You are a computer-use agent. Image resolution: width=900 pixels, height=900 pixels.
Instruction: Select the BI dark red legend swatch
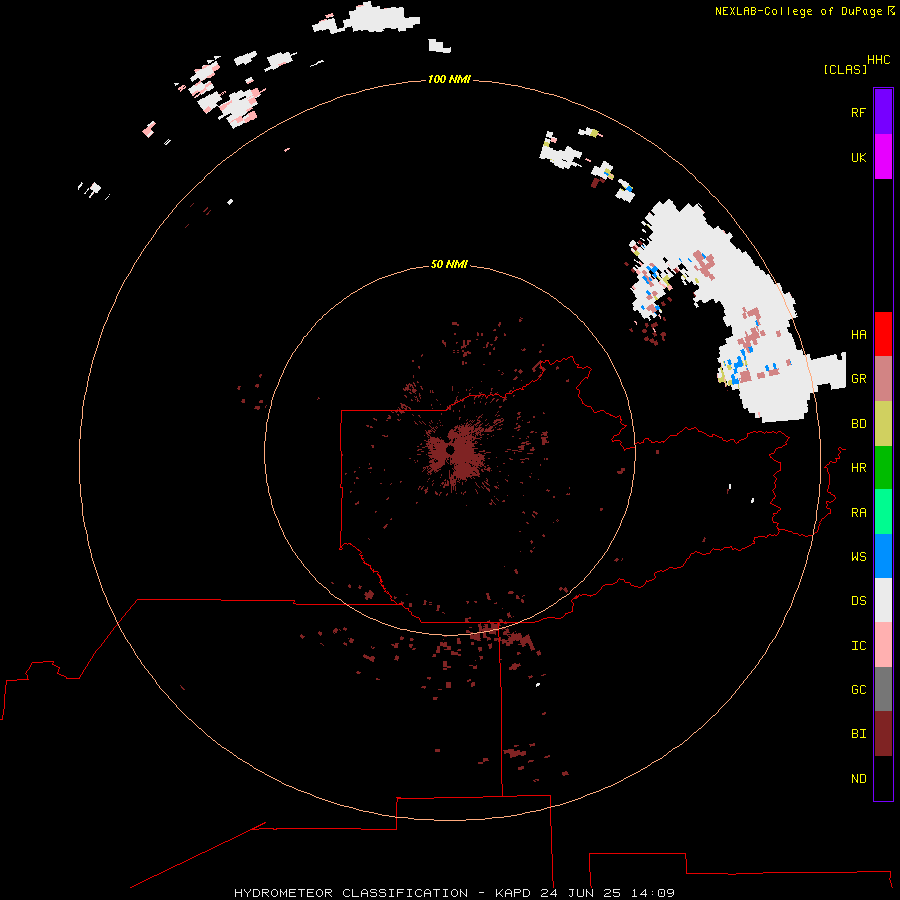coord(883,734)
